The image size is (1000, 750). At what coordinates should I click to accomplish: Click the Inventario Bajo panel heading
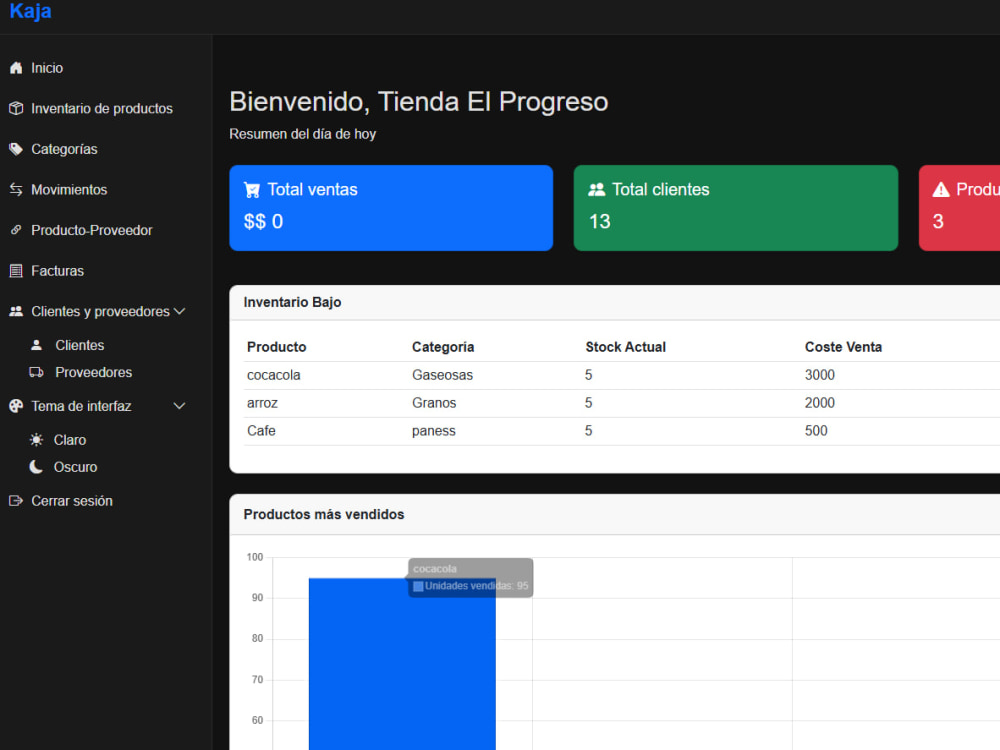(x=292, y=302)
